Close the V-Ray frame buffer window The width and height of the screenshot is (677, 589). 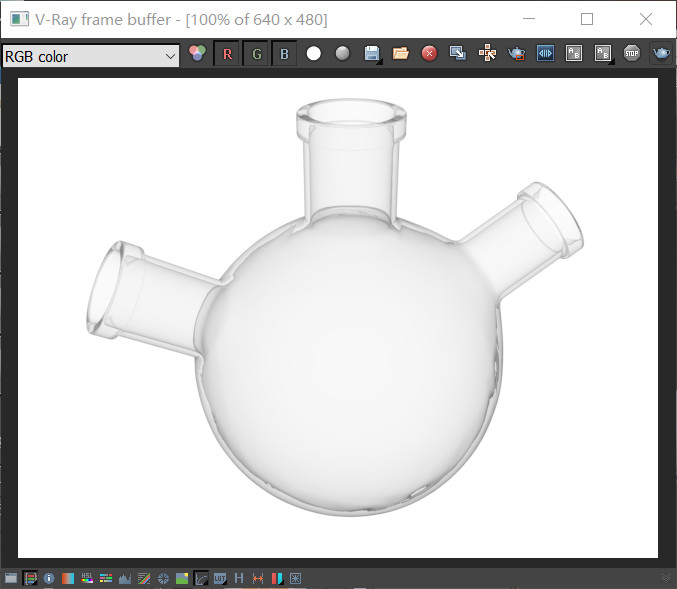(x=646, y=19)
